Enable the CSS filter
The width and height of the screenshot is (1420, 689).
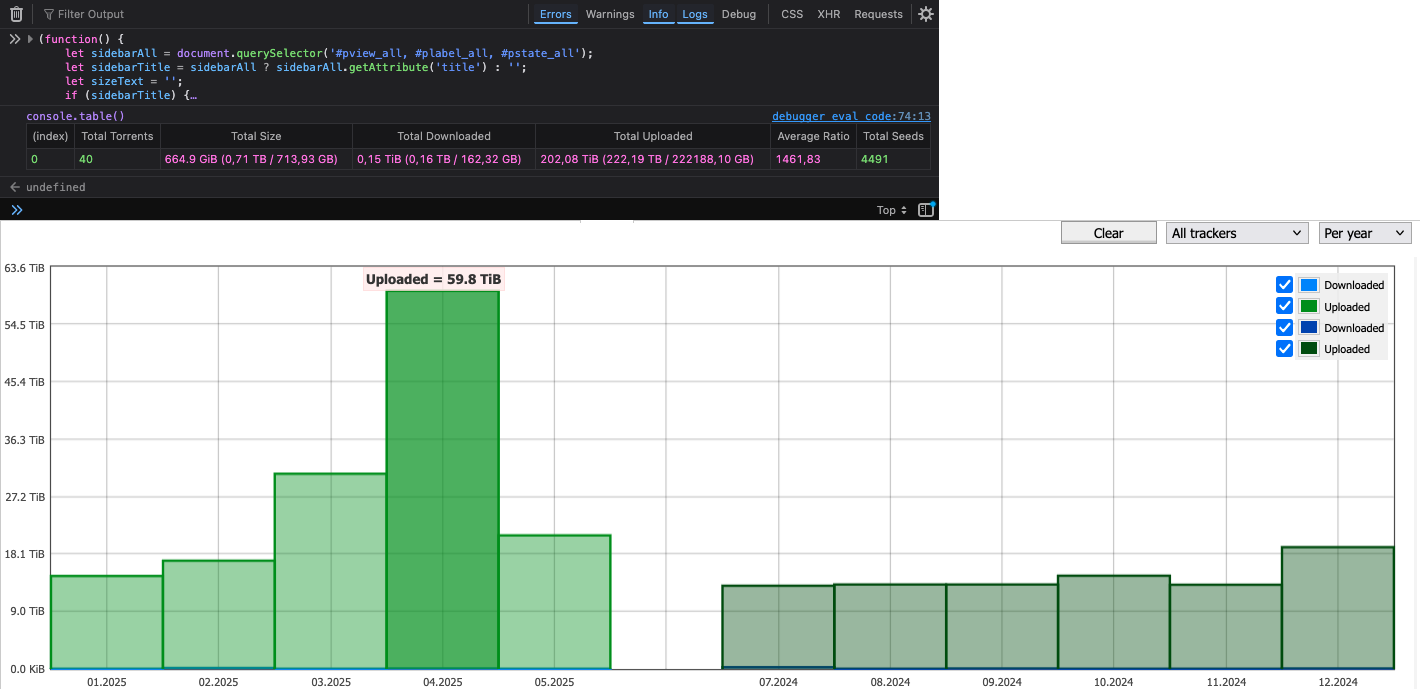[792, 14]
